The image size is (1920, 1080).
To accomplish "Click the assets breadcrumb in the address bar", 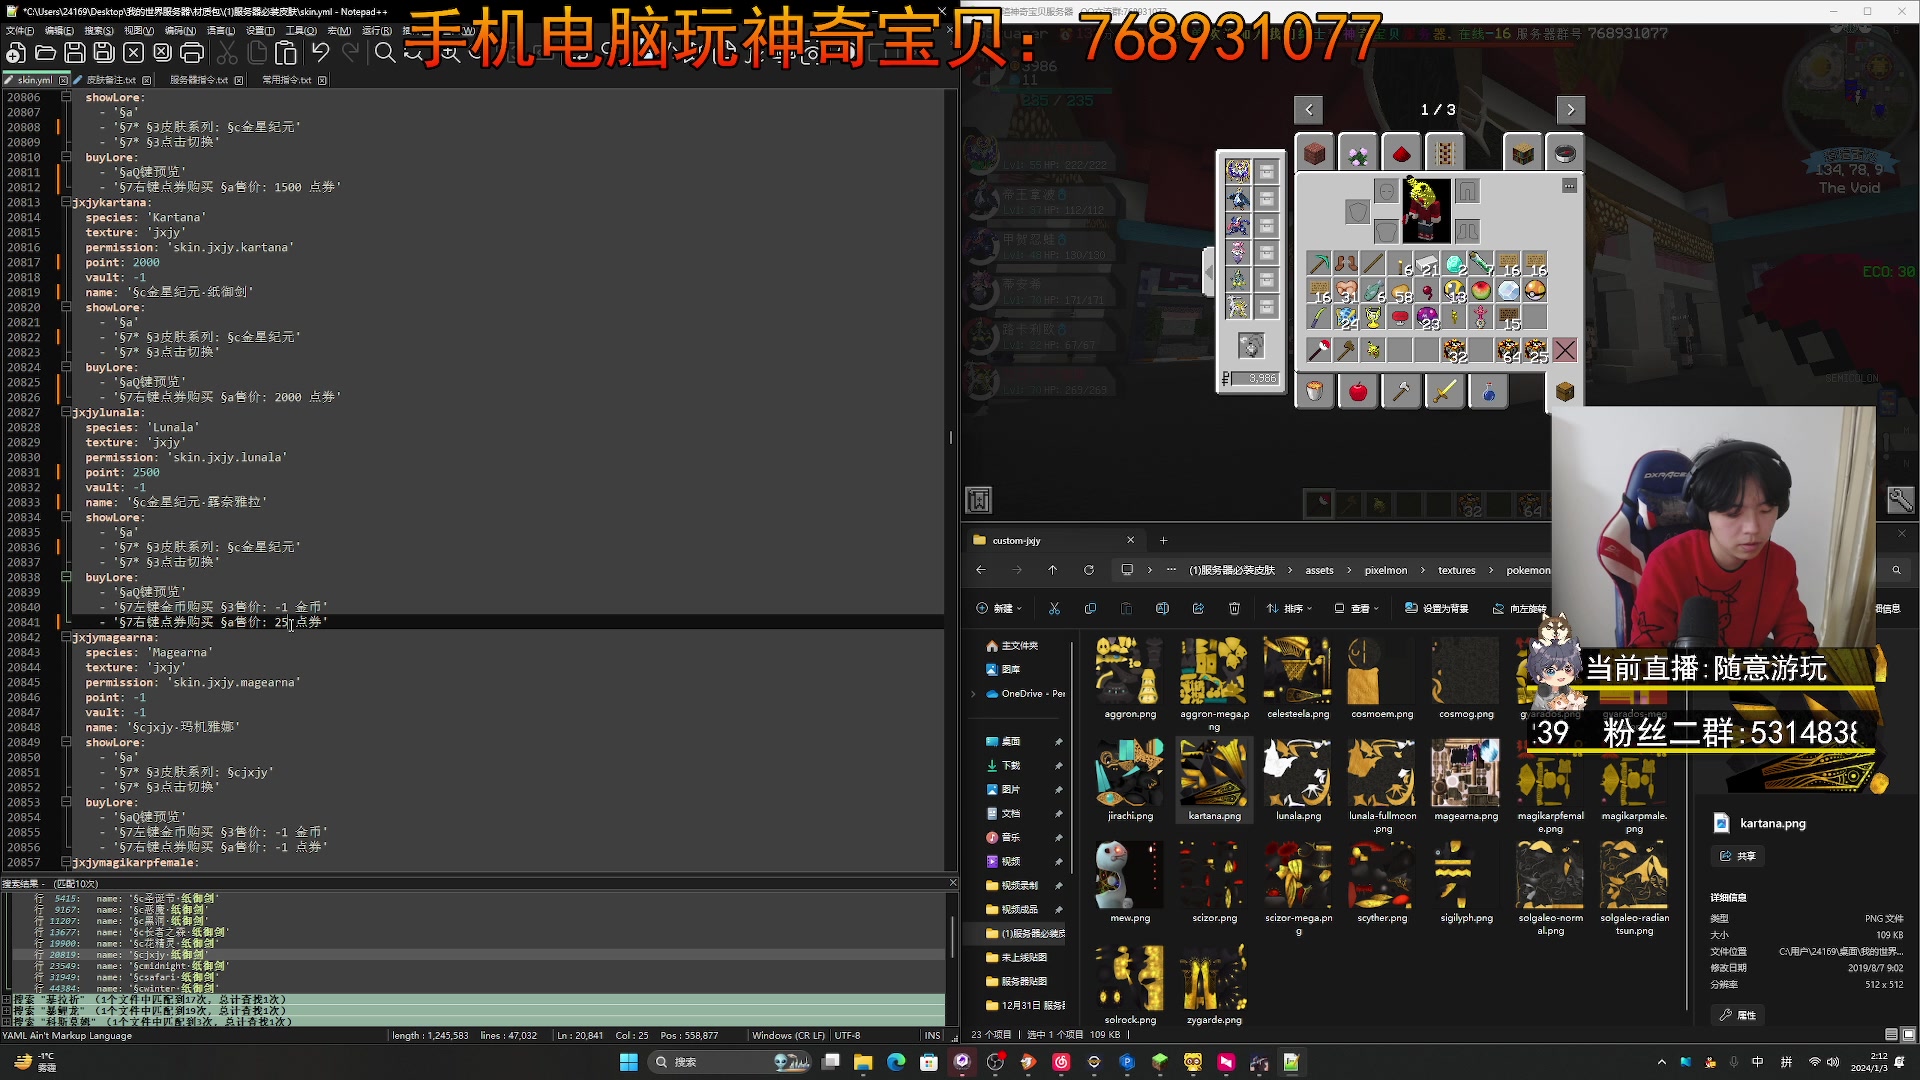I will (x=1319, y=570).
